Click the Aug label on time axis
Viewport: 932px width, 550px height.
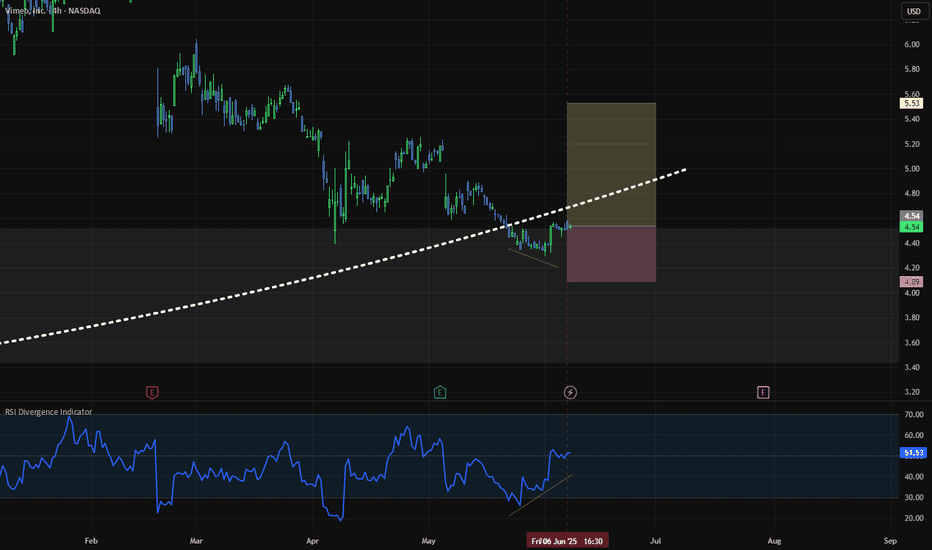[x=774, y=541]
